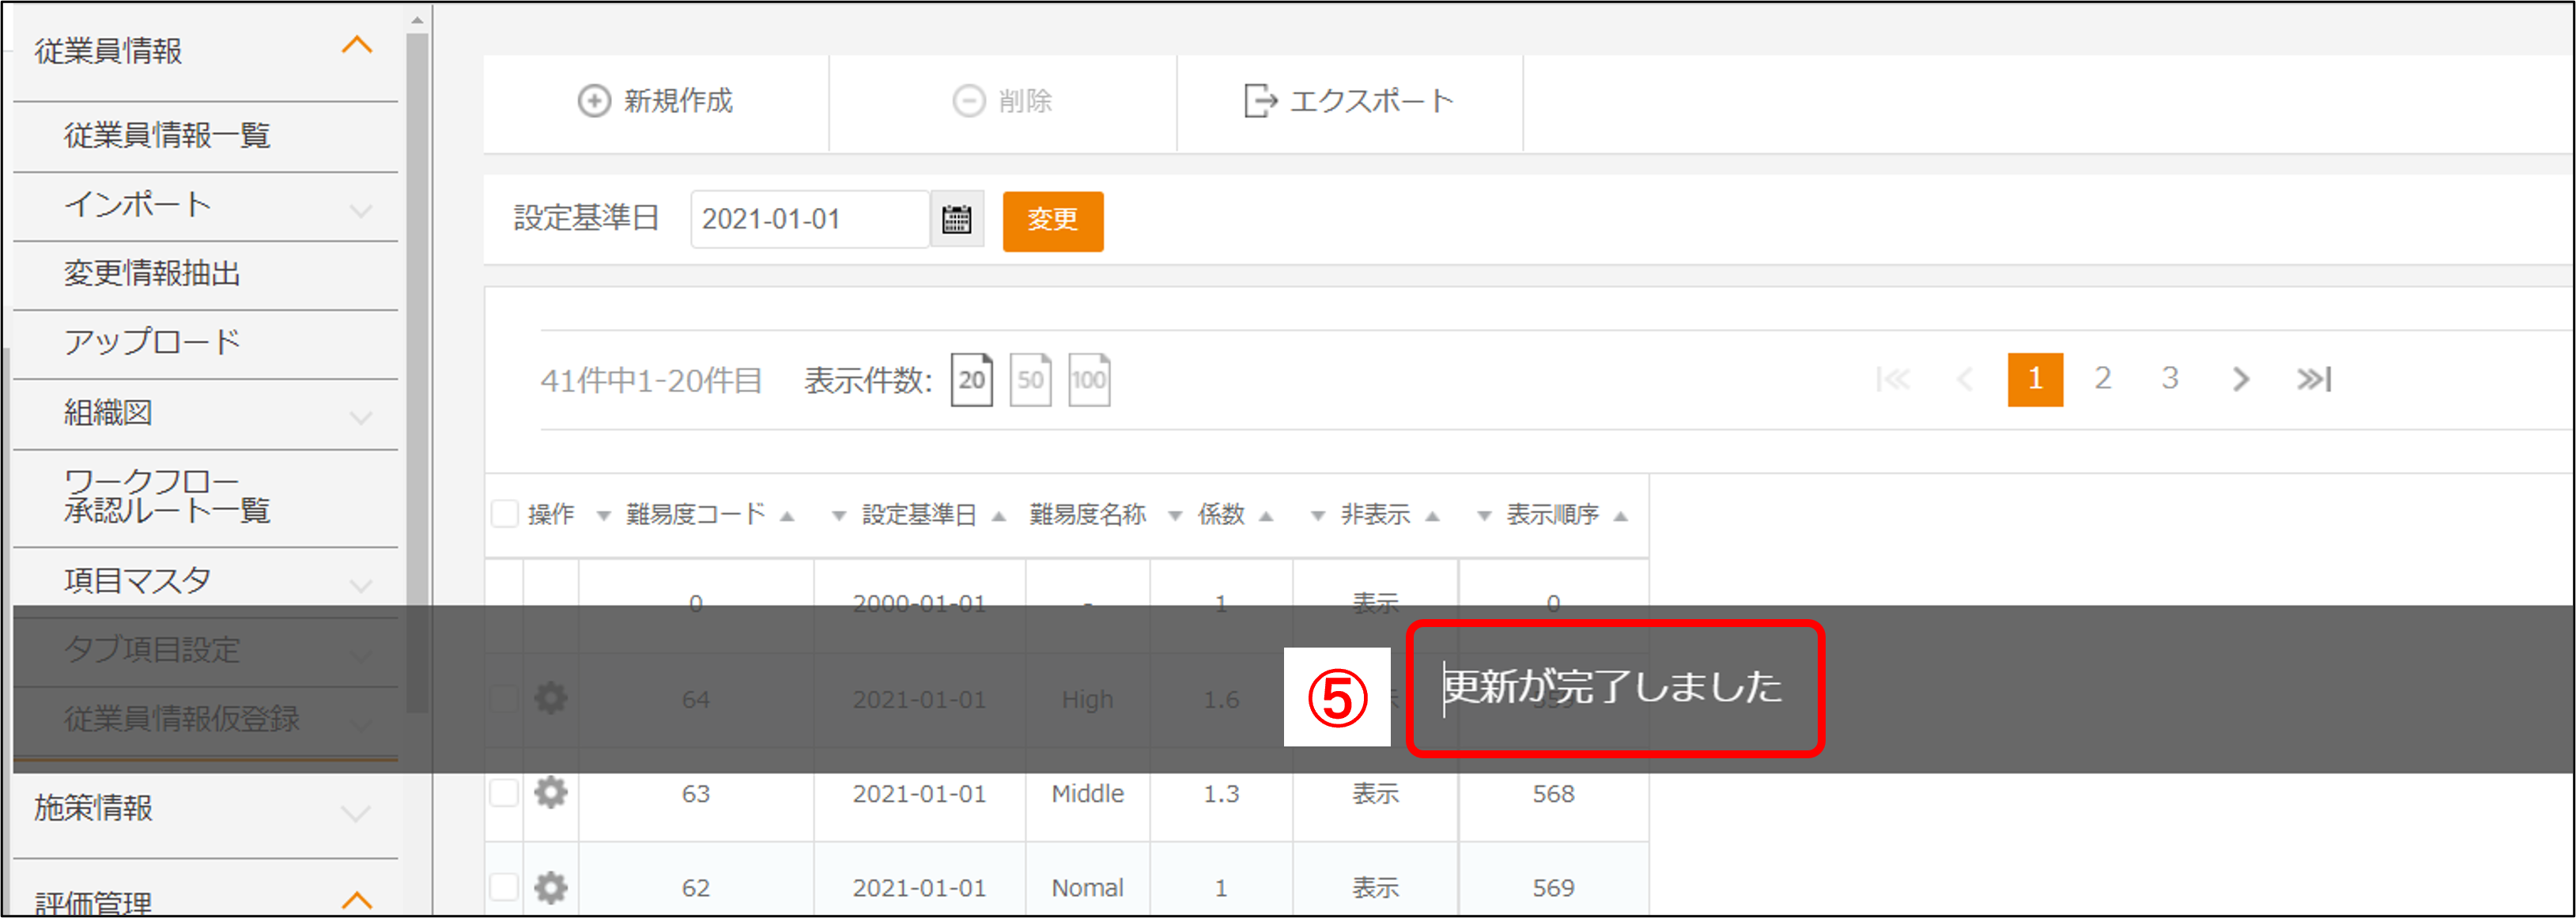Jump to last page arrow
Image resolution: width=2576 pixels, height=918 pixels.
pos(2313,379)
